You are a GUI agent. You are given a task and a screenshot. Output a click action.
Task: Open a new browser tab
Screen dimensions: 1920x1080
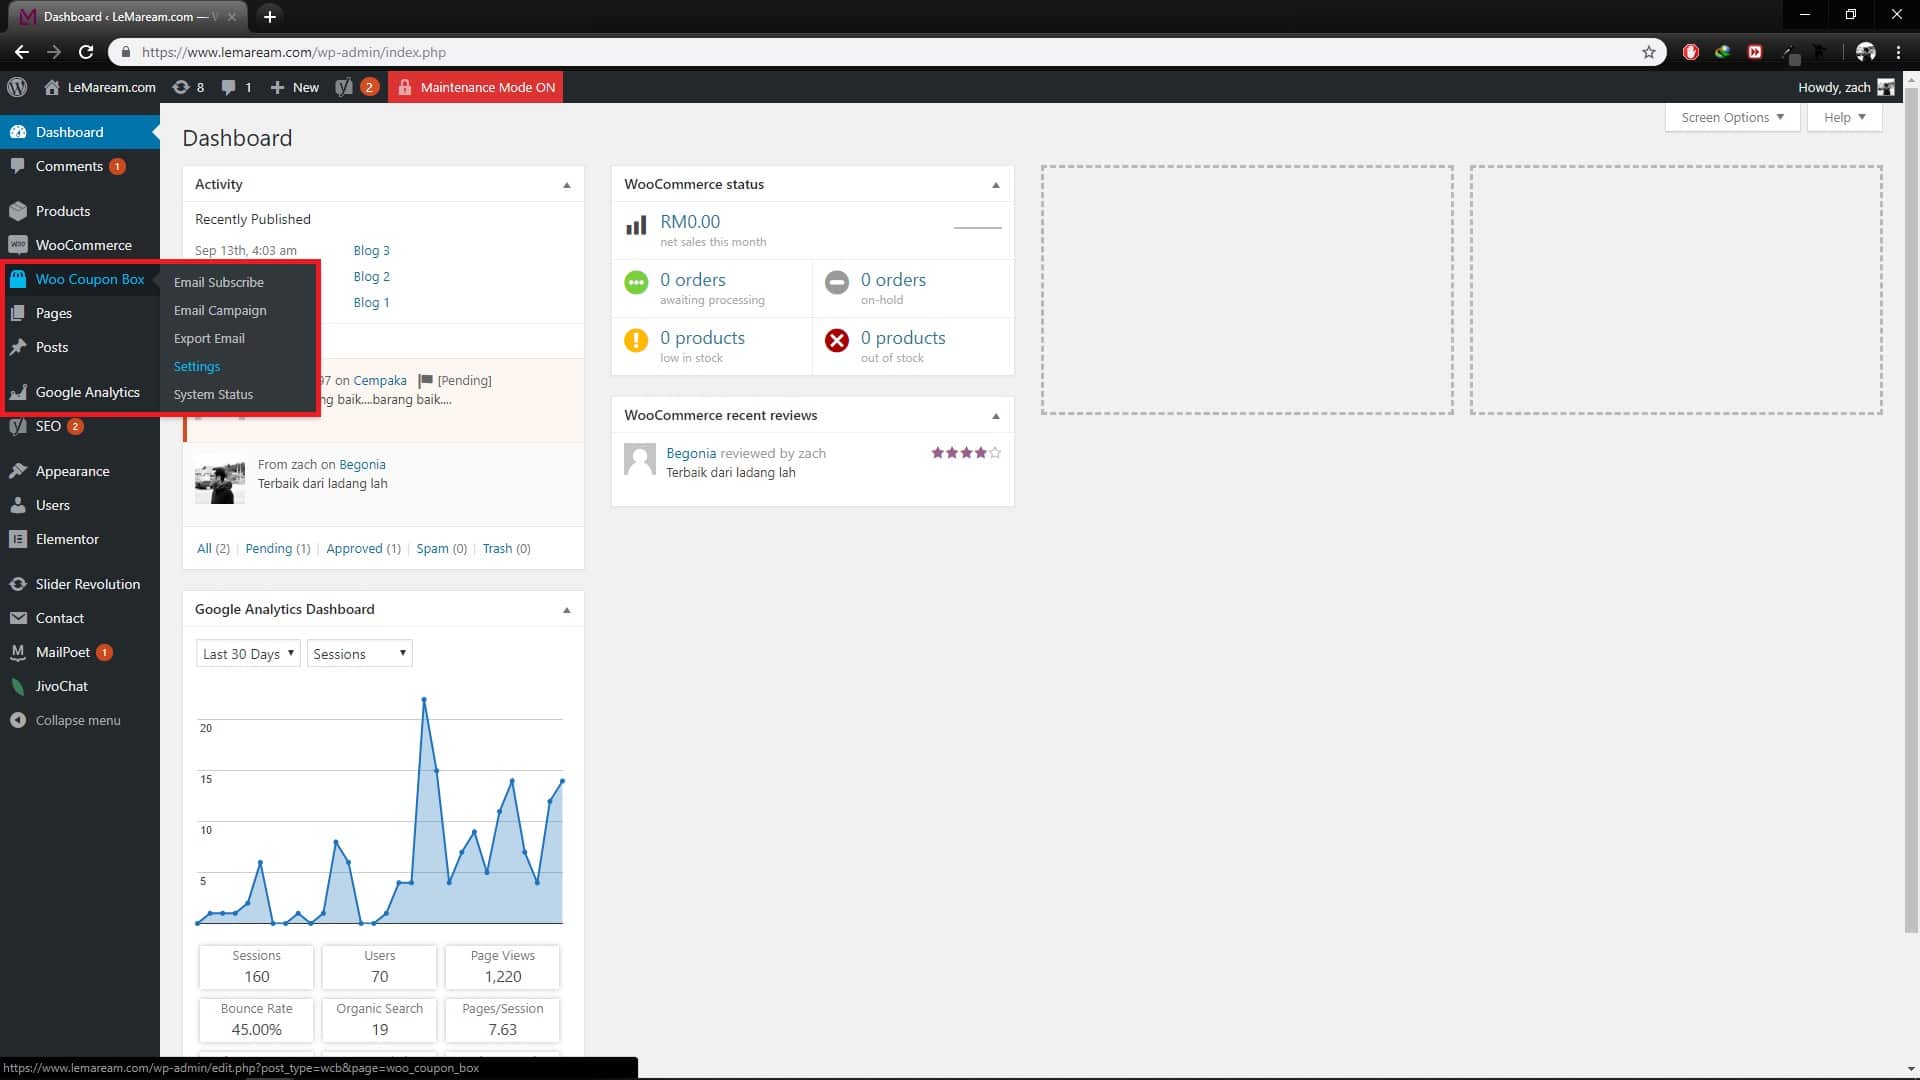(269, 16)
